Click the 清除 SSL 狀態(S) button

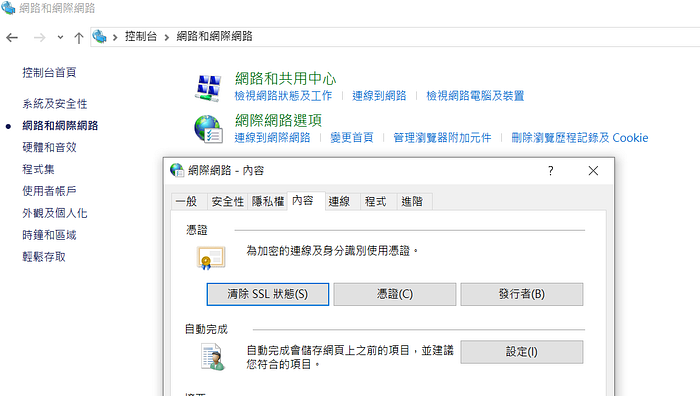click(268, 294)
